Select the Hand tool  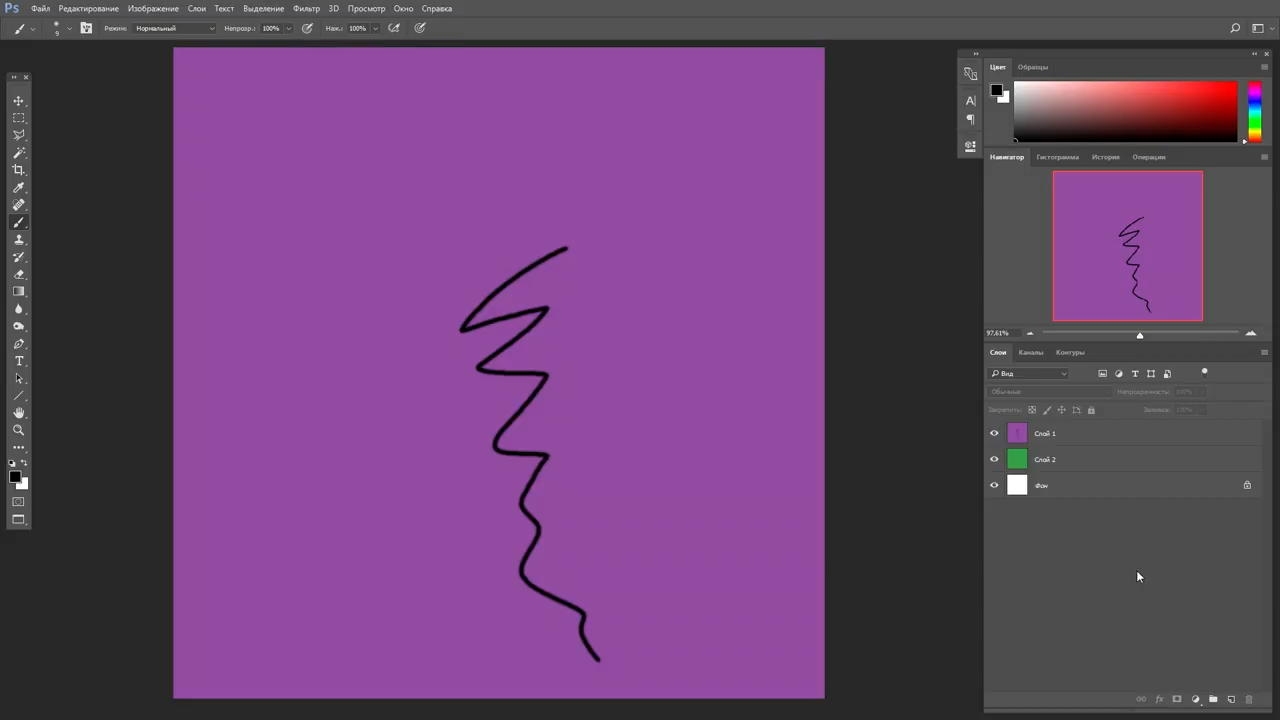point(18,413)
